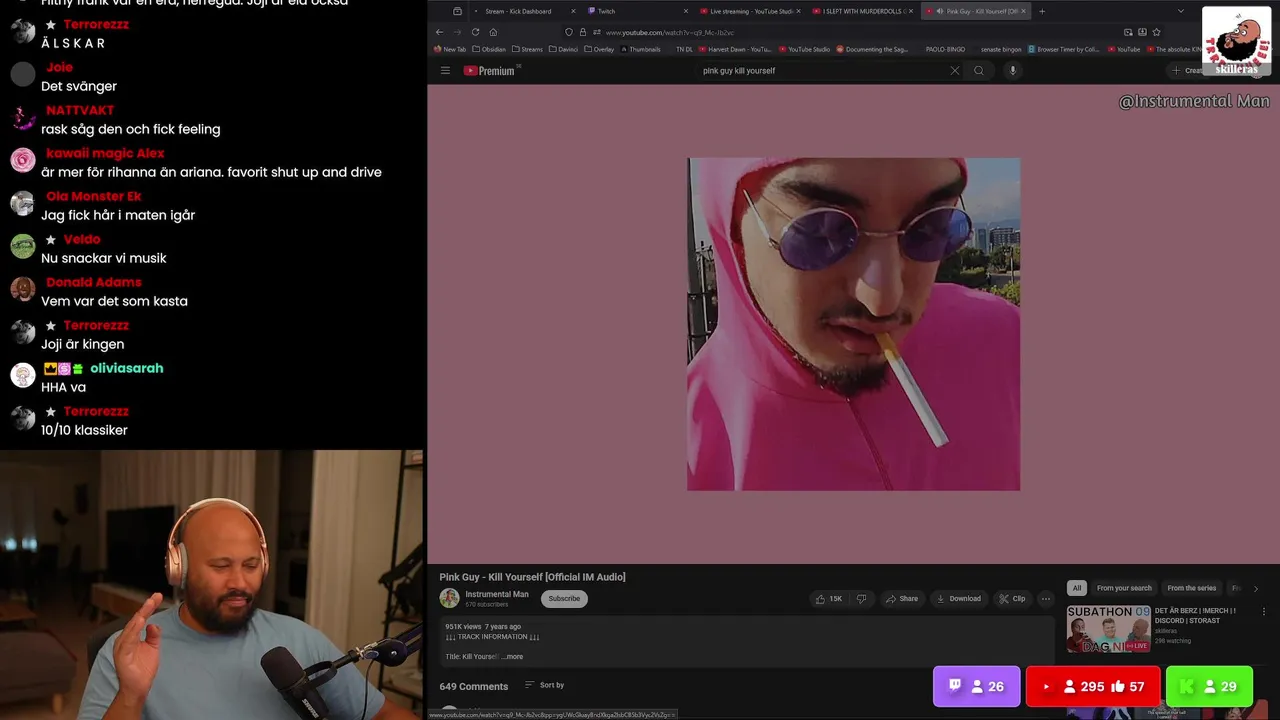1280x720 pixels.
Task: Share the video
Action: [901, 599]
